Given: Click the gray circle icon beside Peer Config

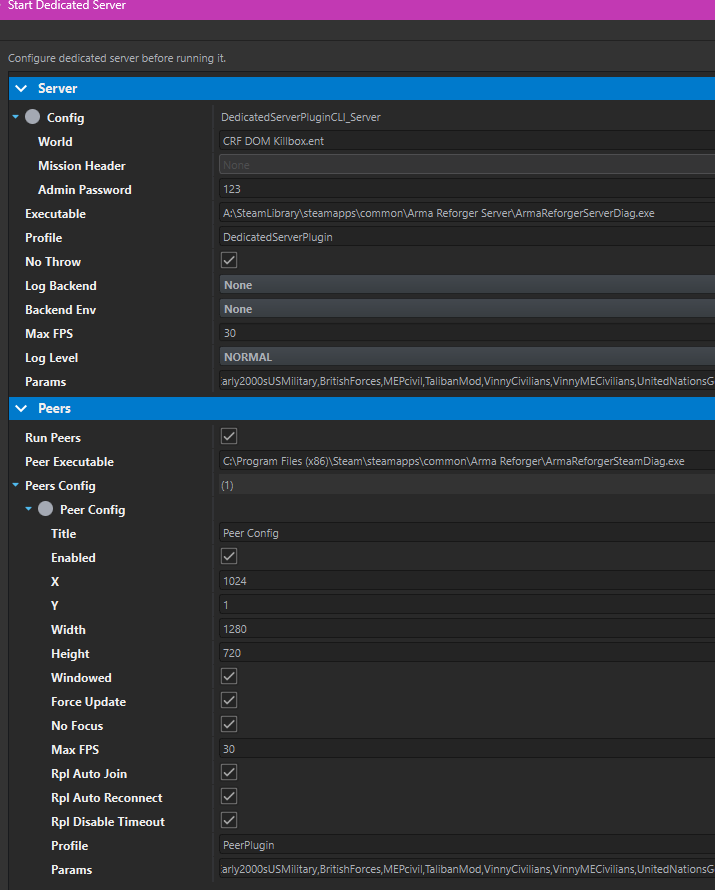Looking at the screenshot, I should click(x=47, y=510).
